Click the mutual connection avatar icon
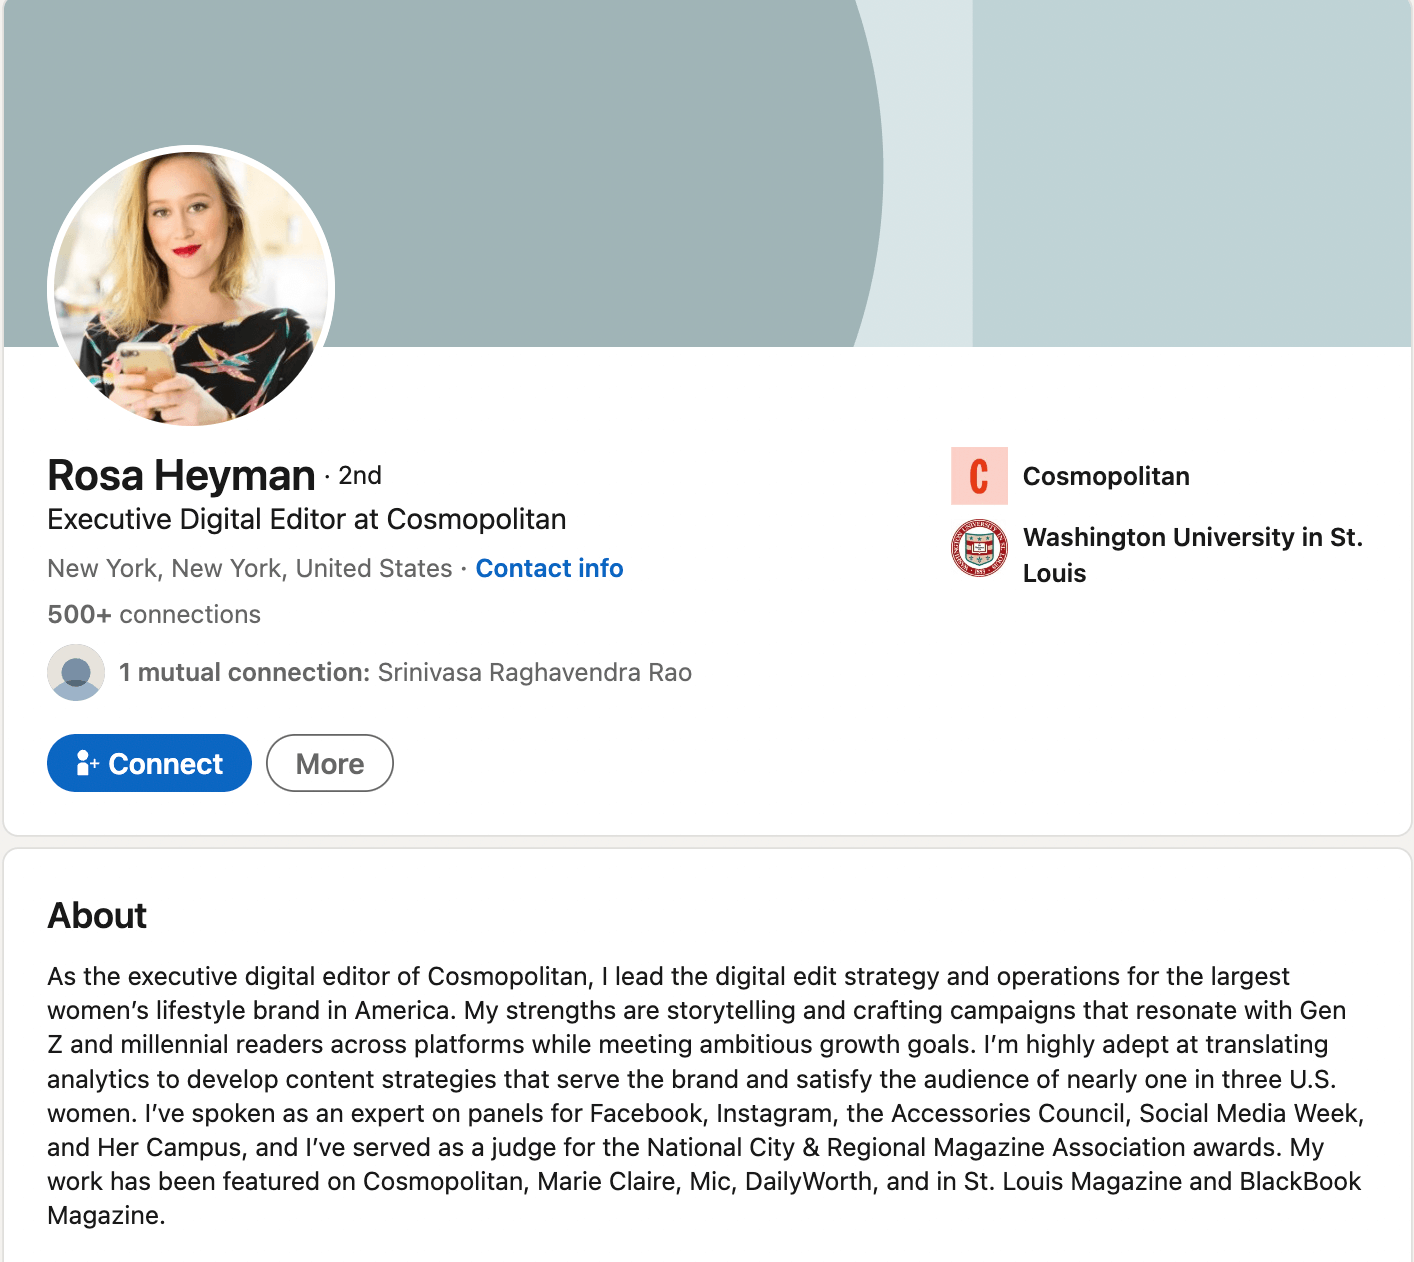The height and width of the screenshot is (1262, 1414). pyautogui.click(x=76, y=672)
